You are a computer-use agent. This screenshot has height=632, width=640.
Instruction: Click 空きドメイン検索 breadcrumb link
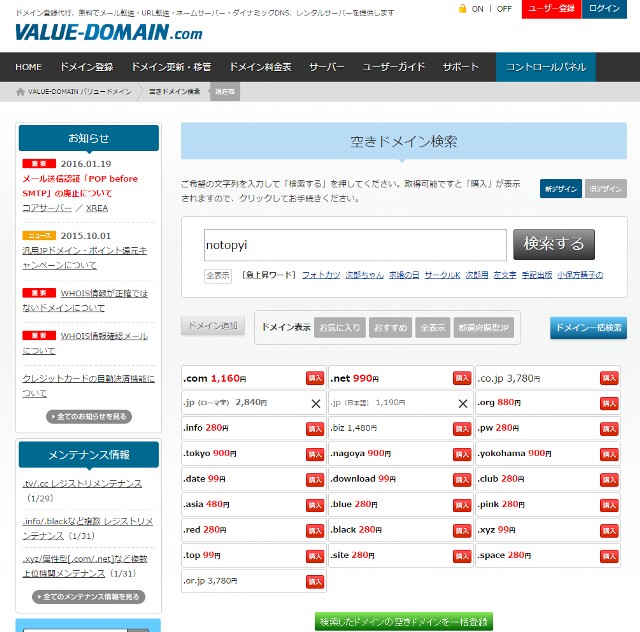175,91
